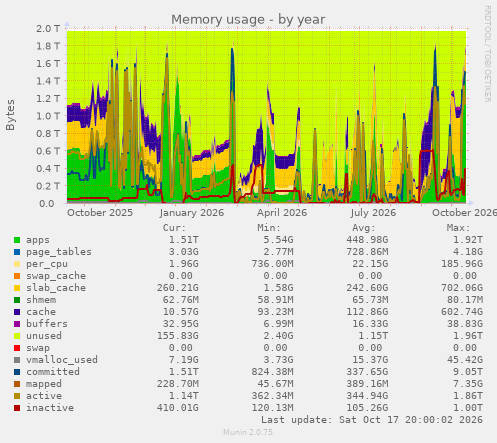
Task: Click the 'apps' legend label
Action: (x=38, y=240)
